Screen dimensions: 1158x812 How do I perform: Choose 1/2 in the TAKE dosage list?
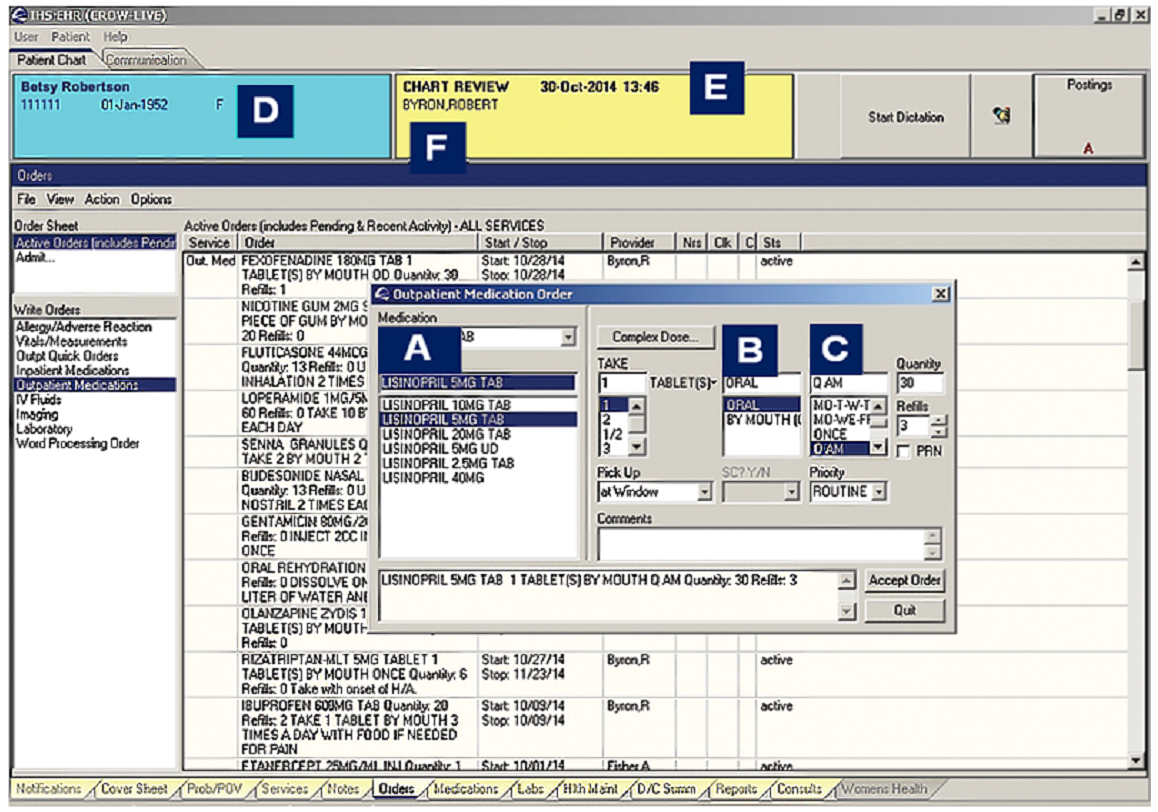pyautogui.click(x=613, y=434)
